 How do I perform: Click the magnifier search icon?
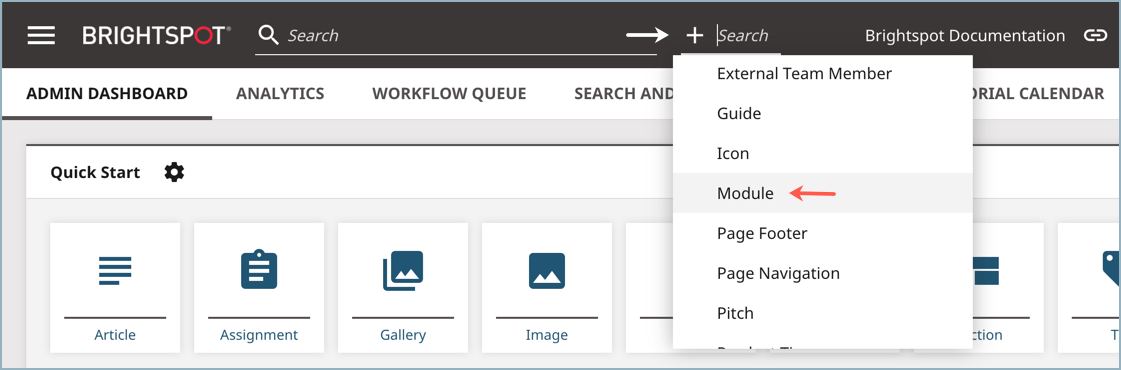coord(268,35)
